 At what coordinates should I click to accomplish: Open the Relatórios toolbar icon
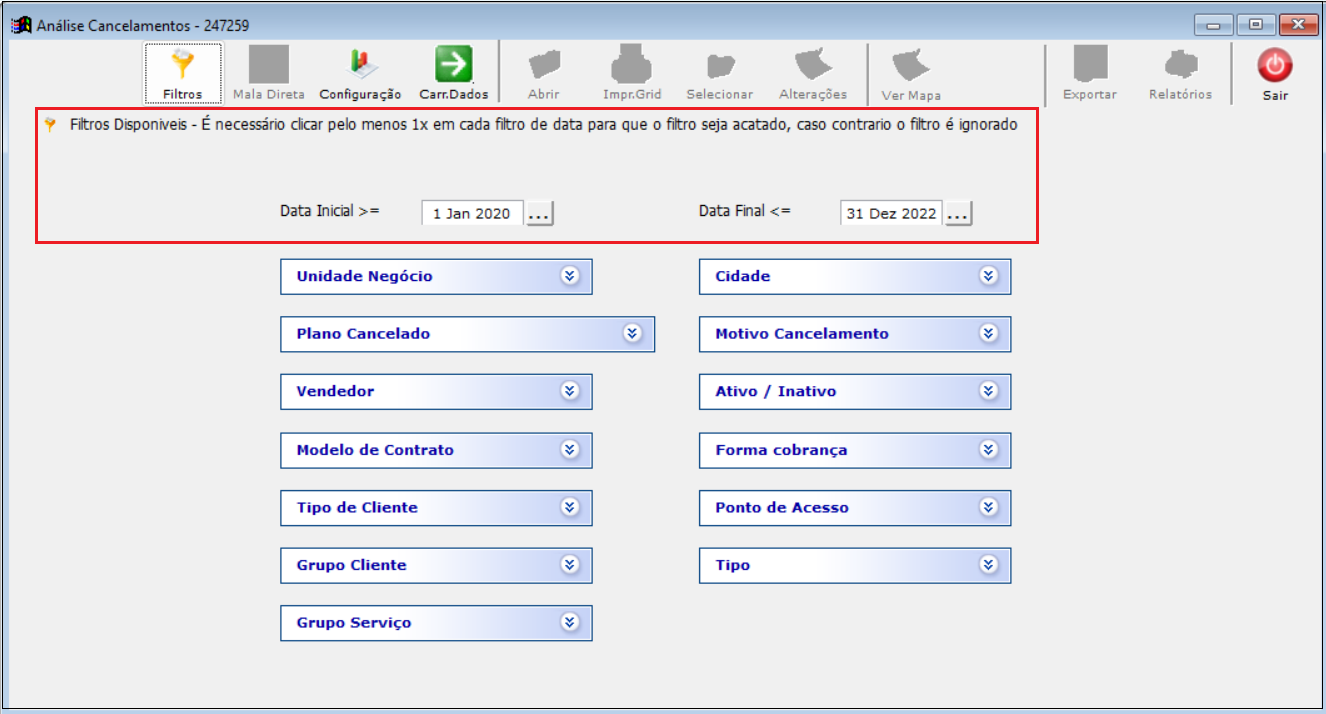1180,66
